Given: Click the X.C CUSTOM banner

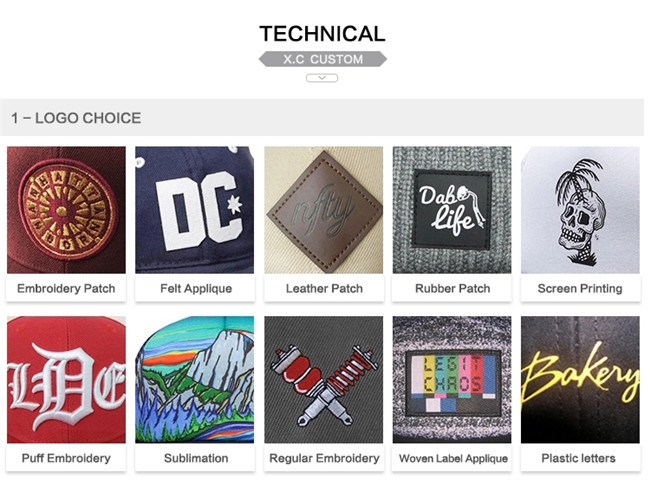Looking at the screenshot, I should click(323, 59).
